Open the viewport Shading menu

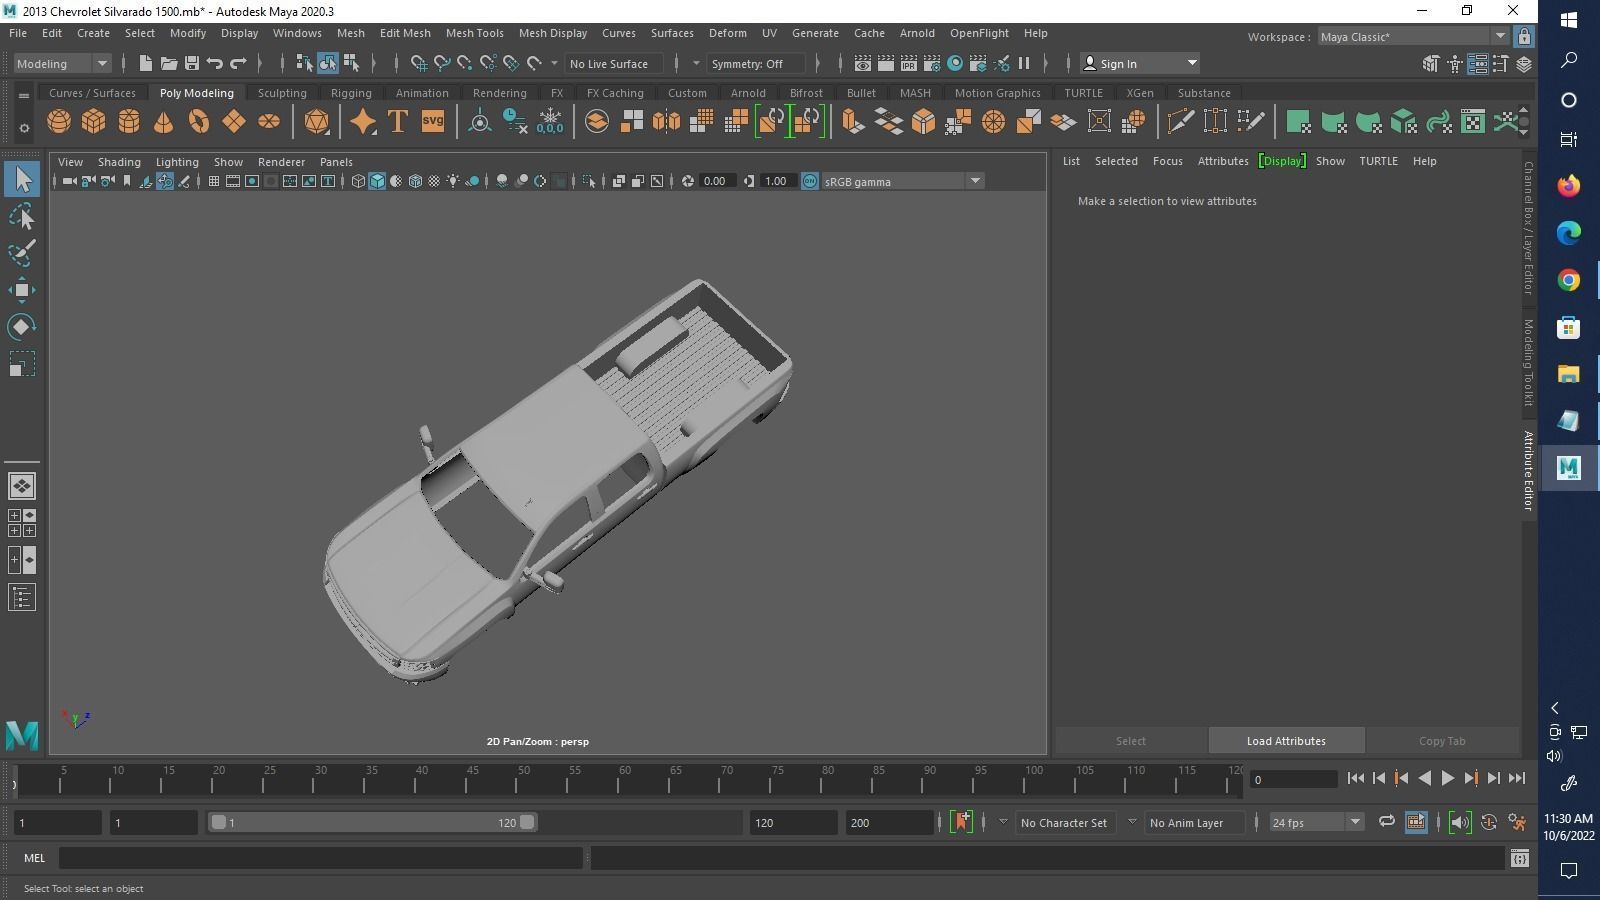119,162
